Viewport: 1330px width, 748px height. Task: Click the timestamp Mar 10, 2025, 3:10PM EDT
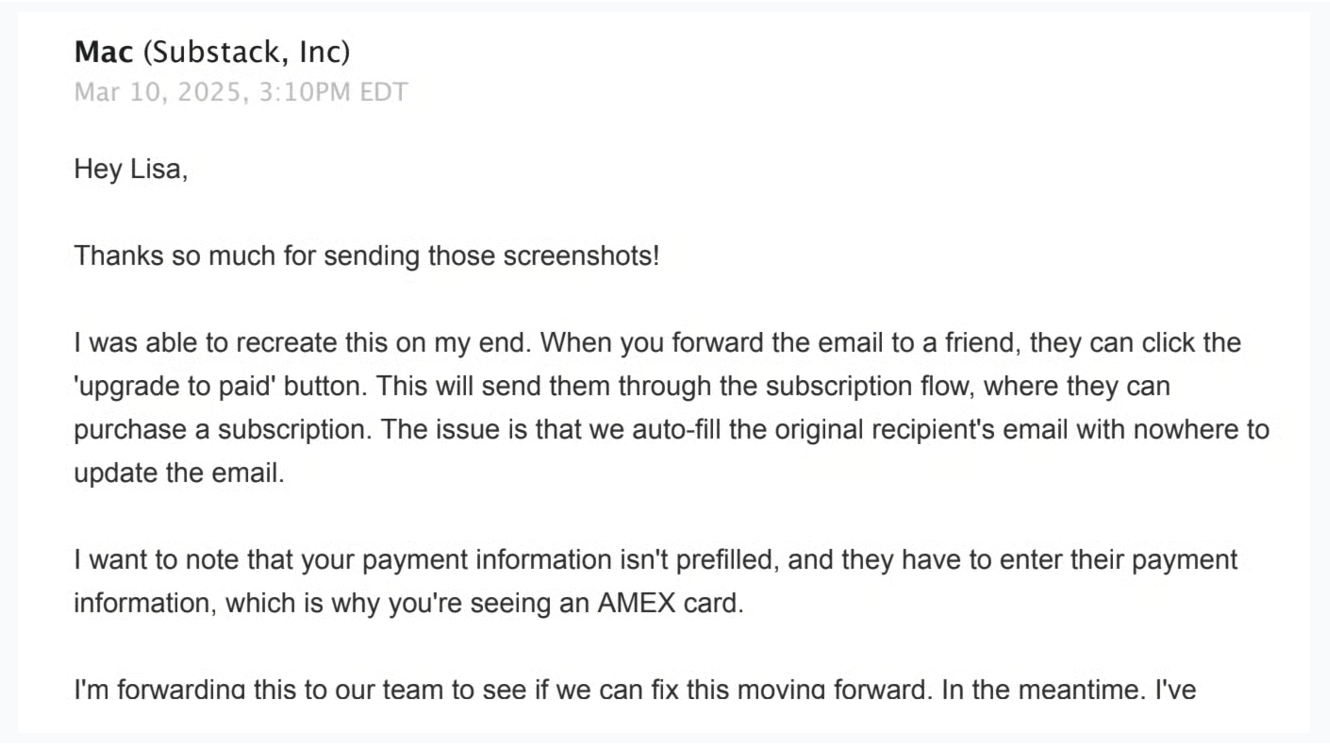(241, 92)
